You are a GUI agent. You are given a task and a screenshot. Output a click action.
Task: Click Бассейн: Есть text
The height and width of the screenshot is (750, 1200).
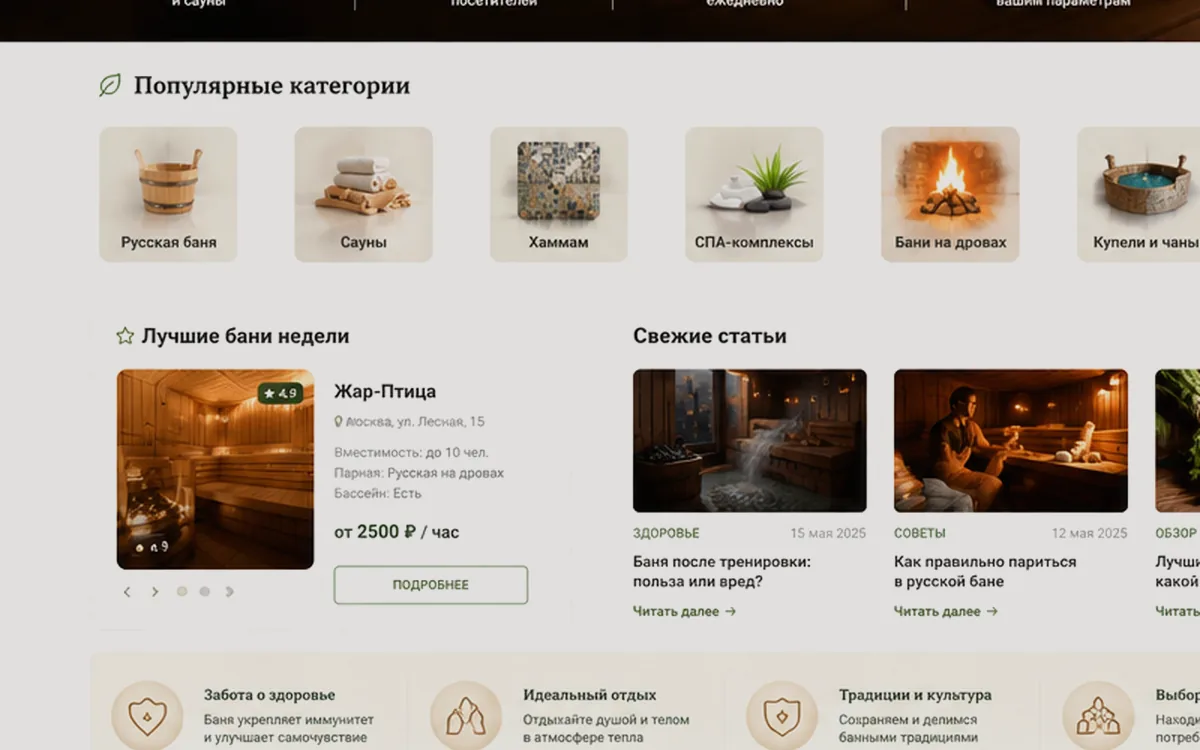[378, 493]
